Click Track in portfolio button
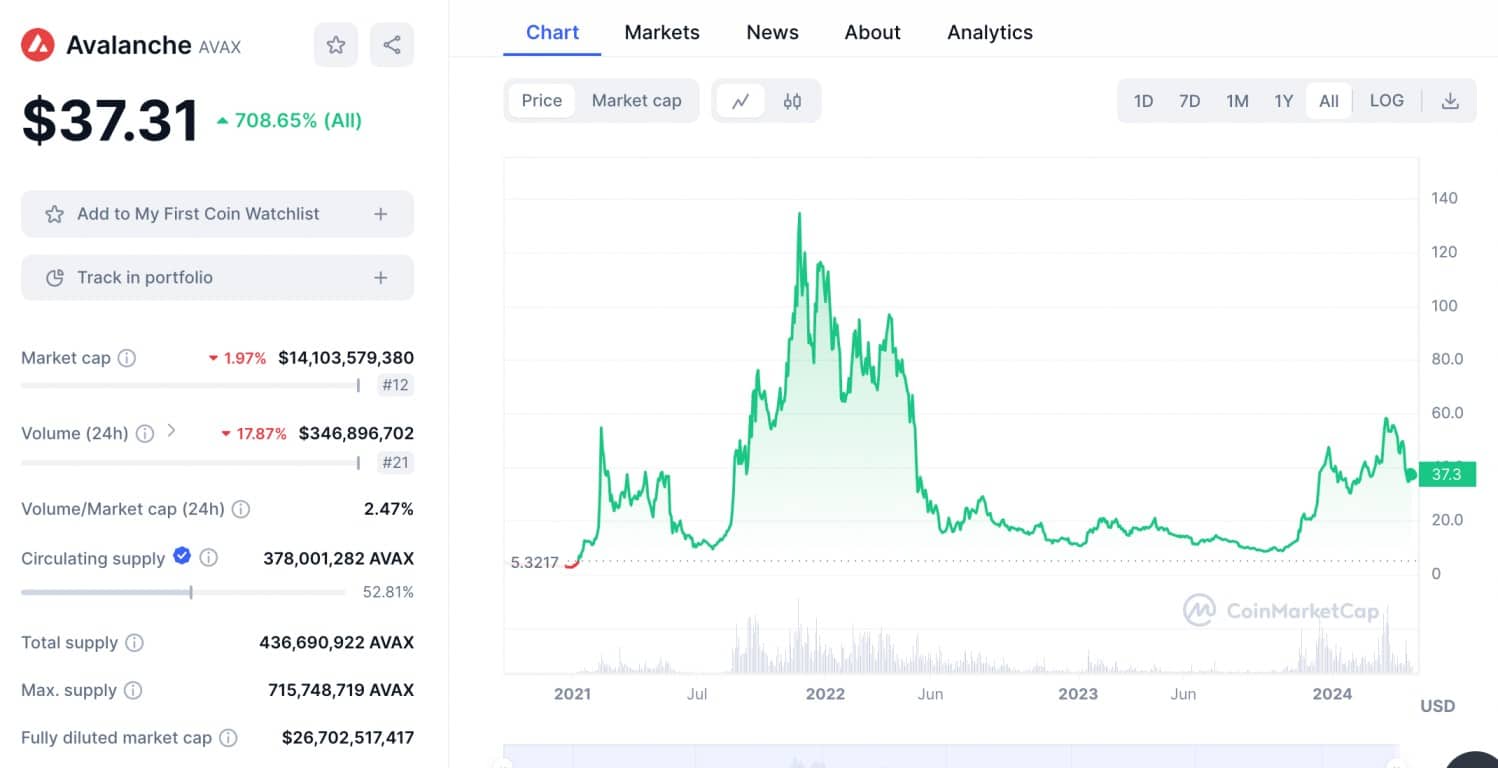The width and height of the screenshot is (1498, 768). (217, 278)
